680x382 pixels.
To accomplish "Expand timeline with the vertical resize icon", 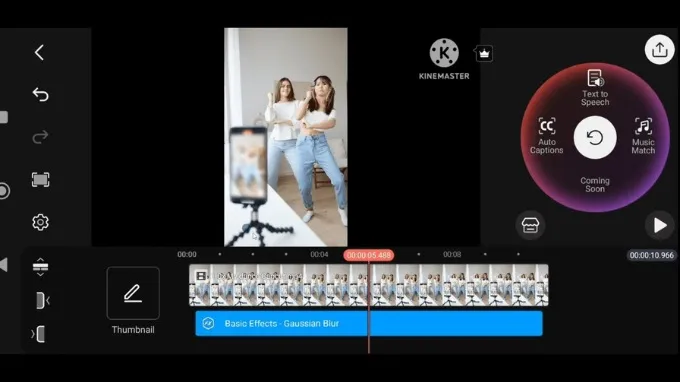I will [x=40, y=267].
